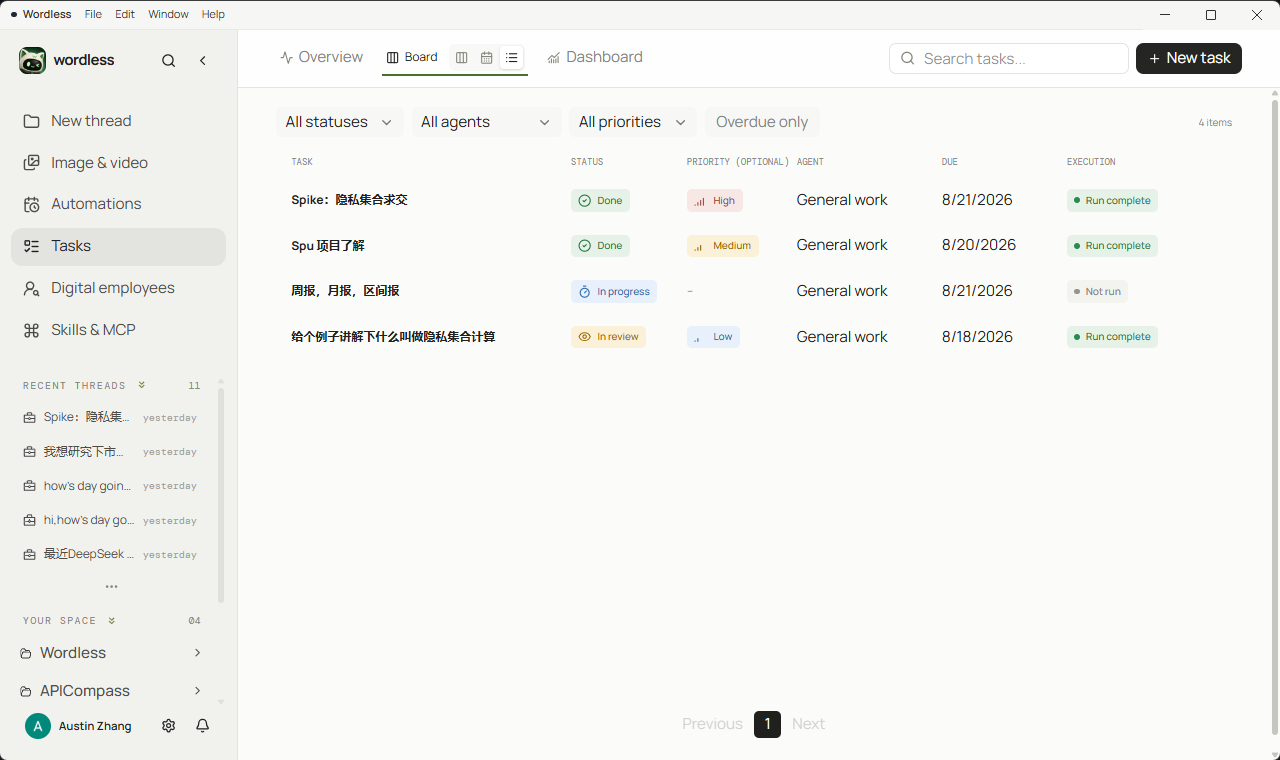Open the task "Spu 项目了解"
The image size is (1280, 760).
[328, 246]
